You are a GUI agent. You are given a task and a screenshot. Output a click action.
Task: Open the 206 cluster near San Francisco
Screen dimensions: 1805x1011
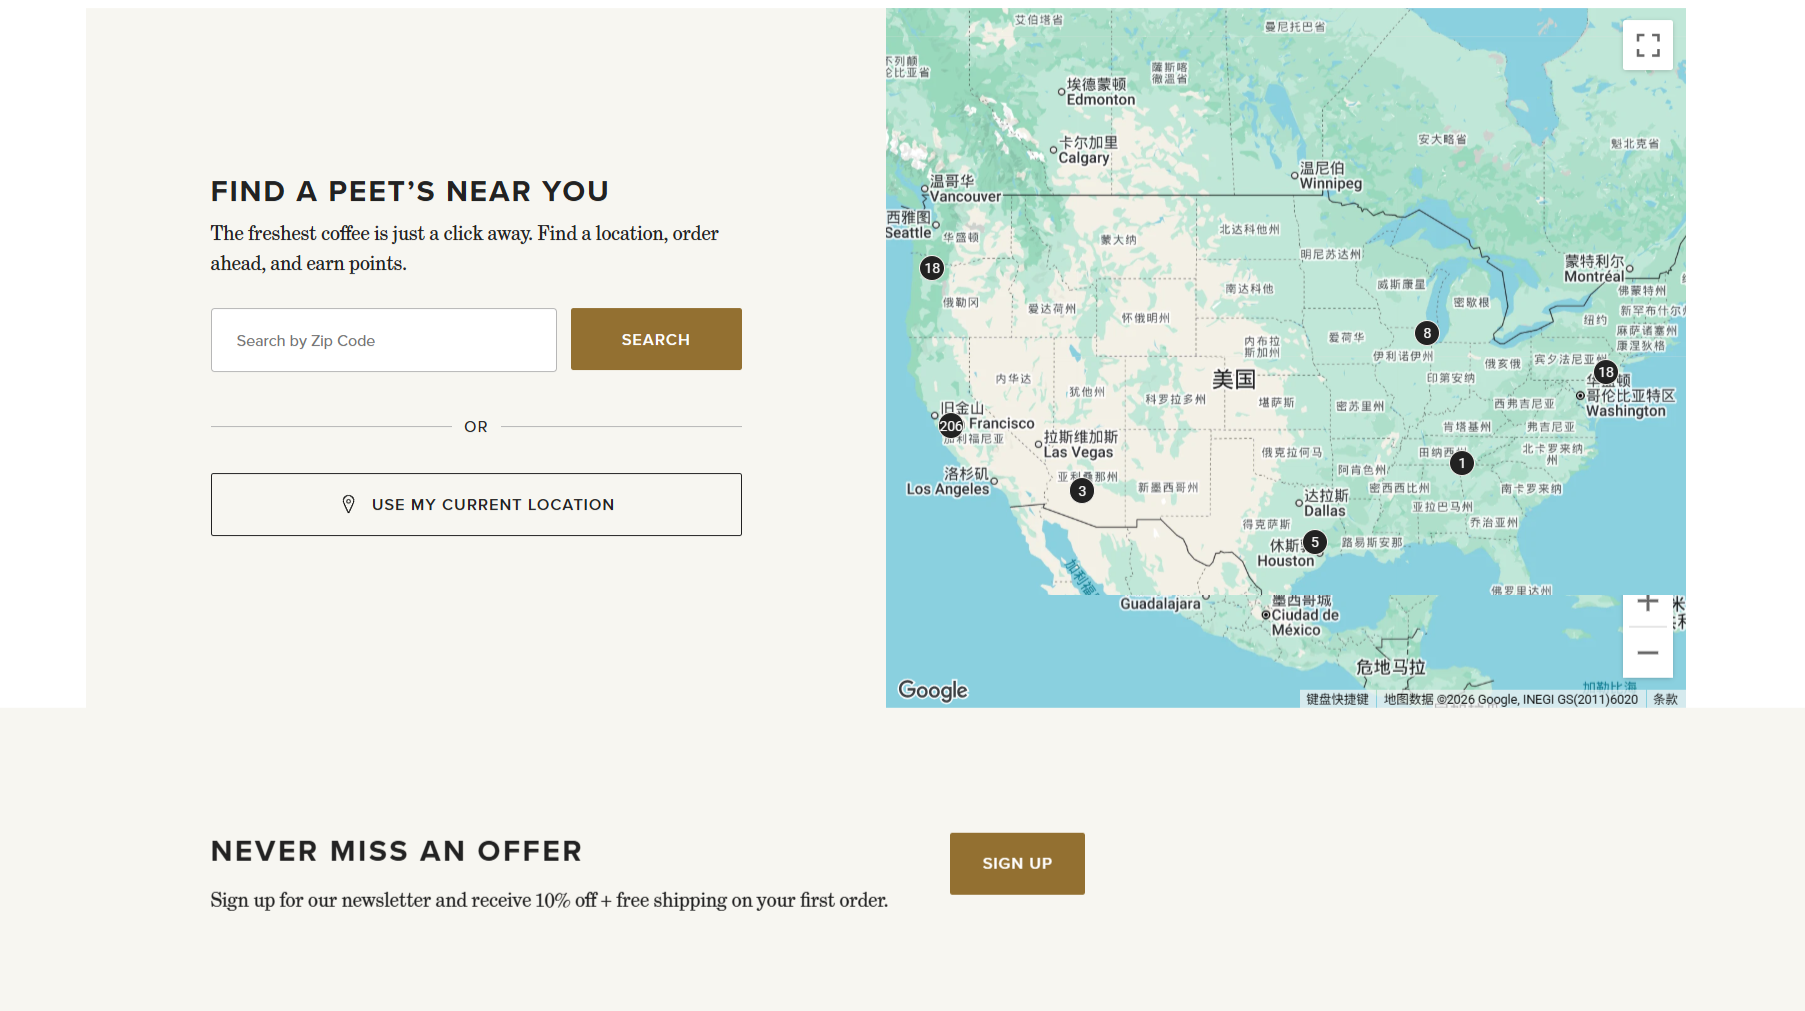point(951,426)
